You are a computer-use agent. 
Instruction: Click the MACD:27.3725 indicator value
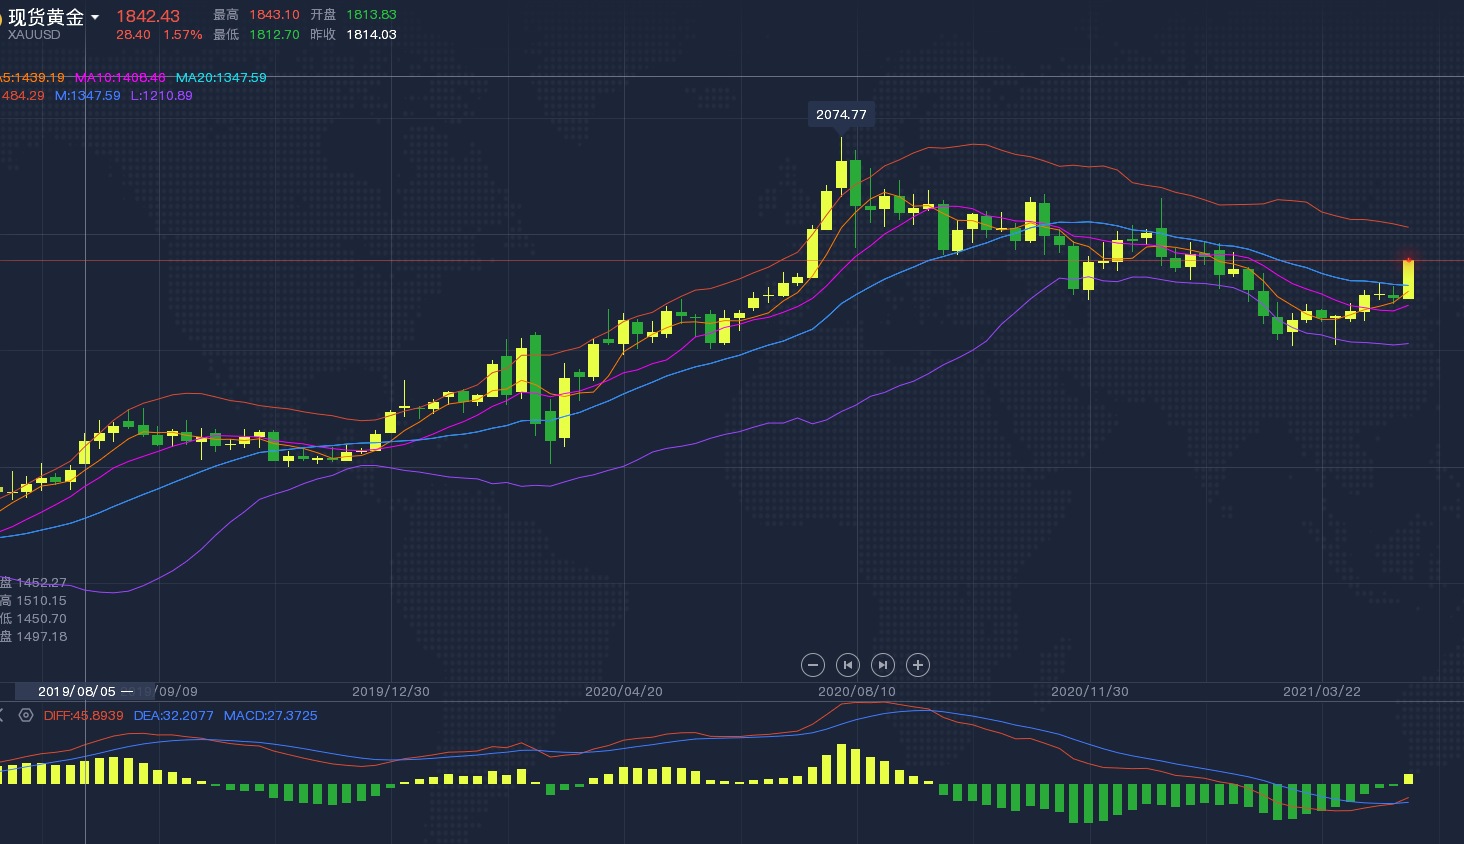pos(270,716)
